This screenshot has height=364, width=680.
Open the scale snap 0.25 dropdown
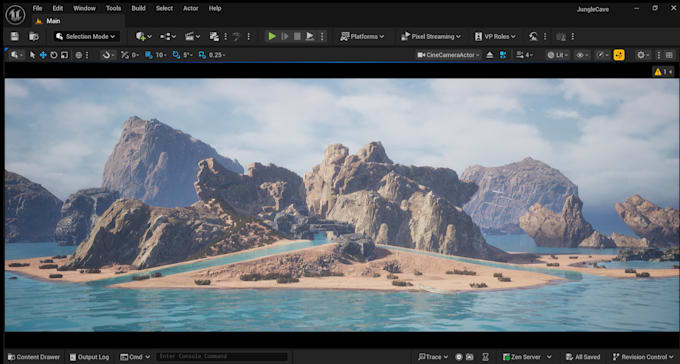tap(217, 55)
